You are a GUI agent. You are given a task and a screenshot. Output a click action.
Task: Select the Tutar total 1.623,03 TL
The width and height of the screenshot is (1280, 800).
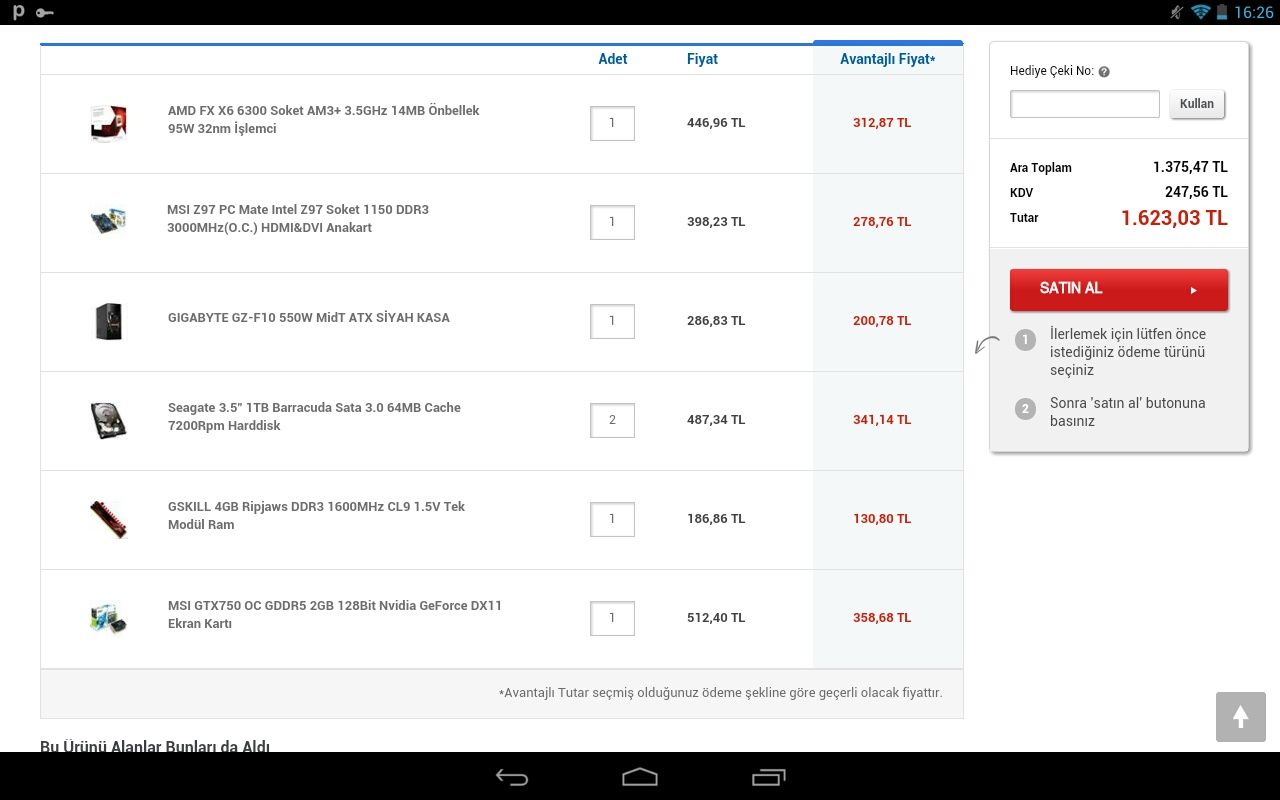[x=1174, y=218]
